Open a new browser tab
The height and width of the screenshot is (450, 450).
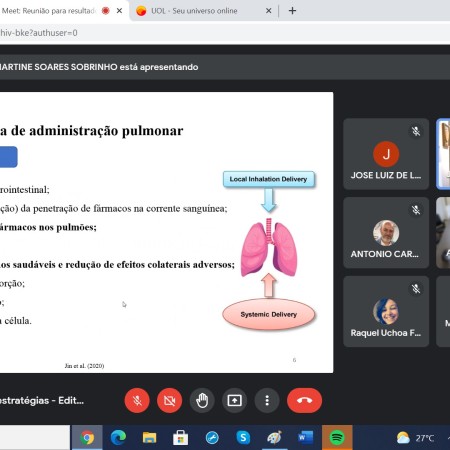[292, 11]
